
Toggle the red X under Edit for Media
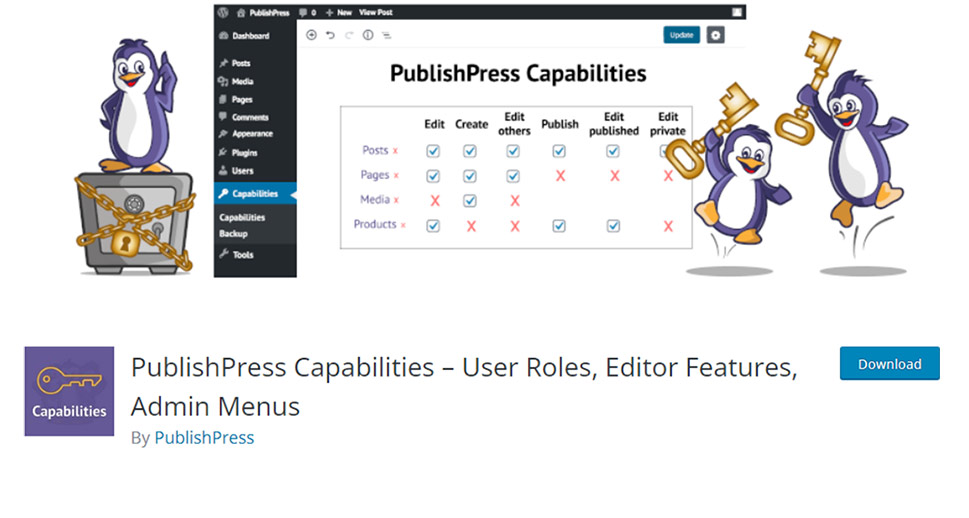point(435,201)
